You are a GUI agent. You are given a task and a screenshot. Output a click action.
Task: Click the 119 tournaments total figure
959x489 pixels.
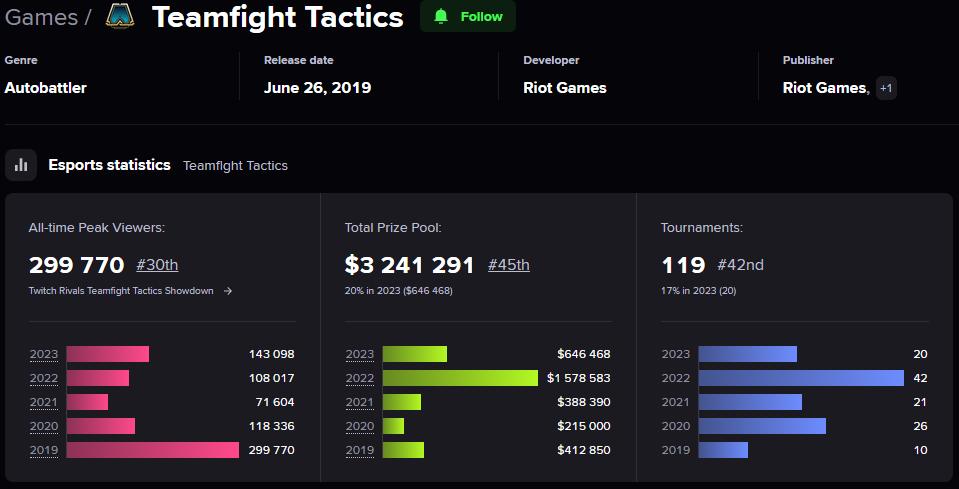pyautogui.click(x=684, y=265)
